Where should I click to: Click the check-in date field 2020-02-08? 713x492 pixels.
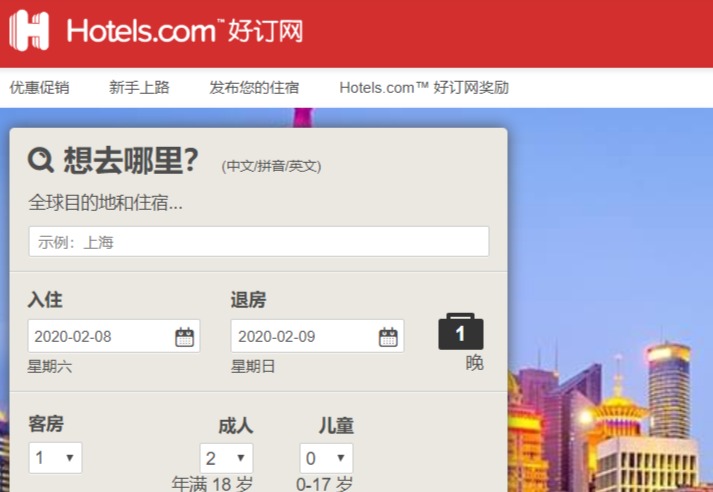(x=114, y=336)
